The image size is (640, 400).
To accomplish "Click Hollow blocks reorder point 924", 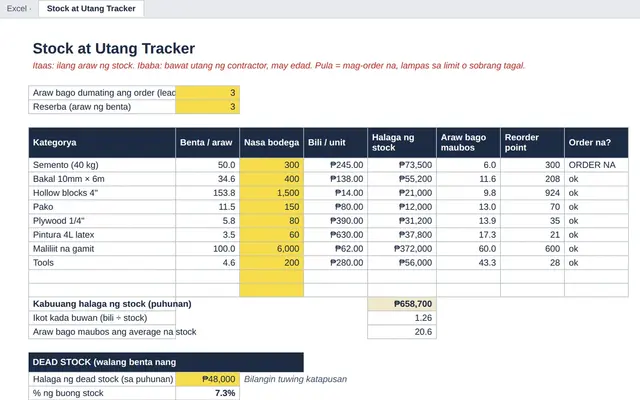I will click(533, 193).
